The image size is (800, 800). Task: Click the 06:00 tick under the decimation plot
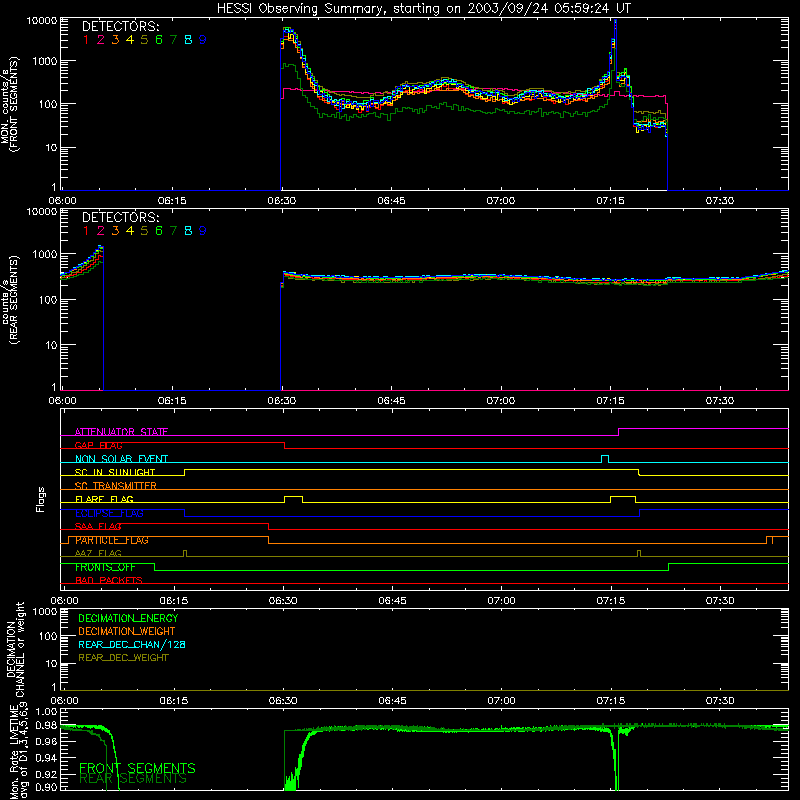pyautogui.click(x=64, y=701)
